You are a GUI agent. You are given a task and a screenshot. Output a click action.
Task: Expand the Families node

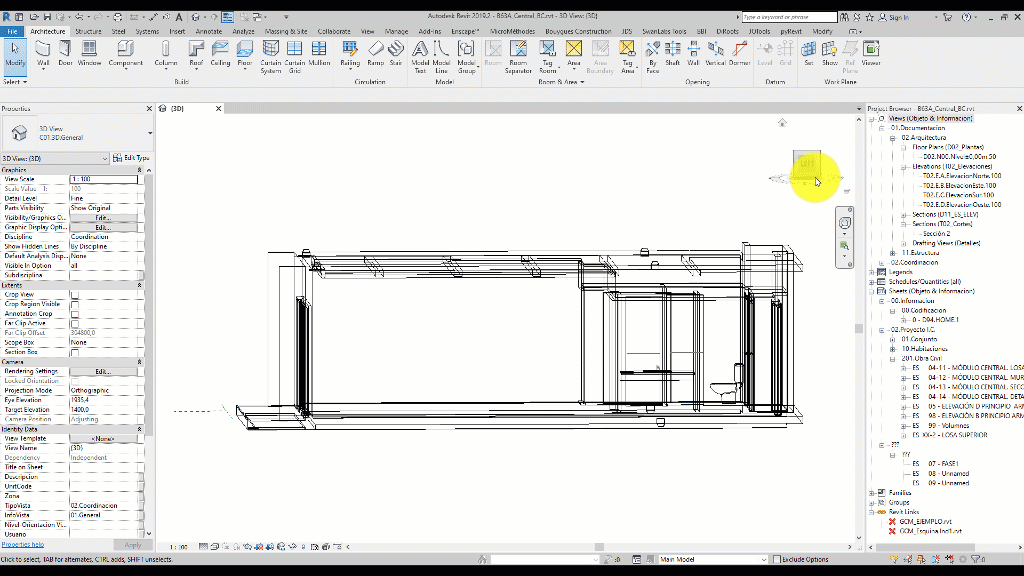tap(872, 493)
